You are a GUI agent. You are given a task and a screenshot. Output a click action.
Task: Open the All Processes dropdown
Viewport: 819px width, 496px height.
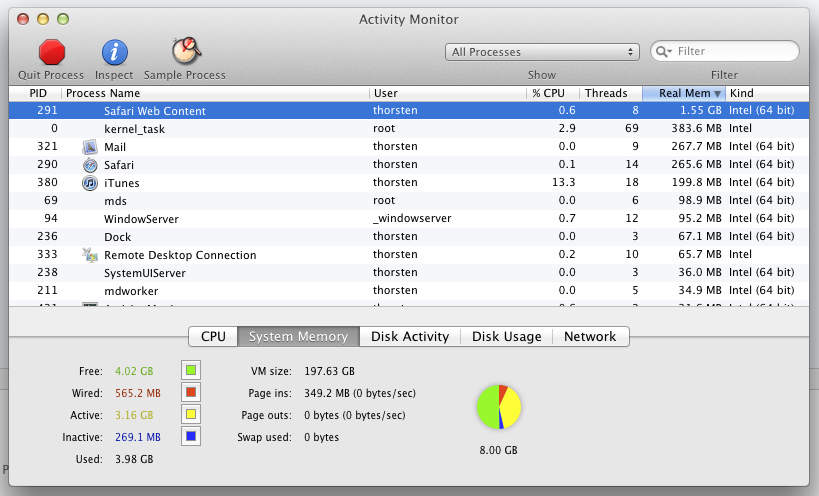(542, 52)
